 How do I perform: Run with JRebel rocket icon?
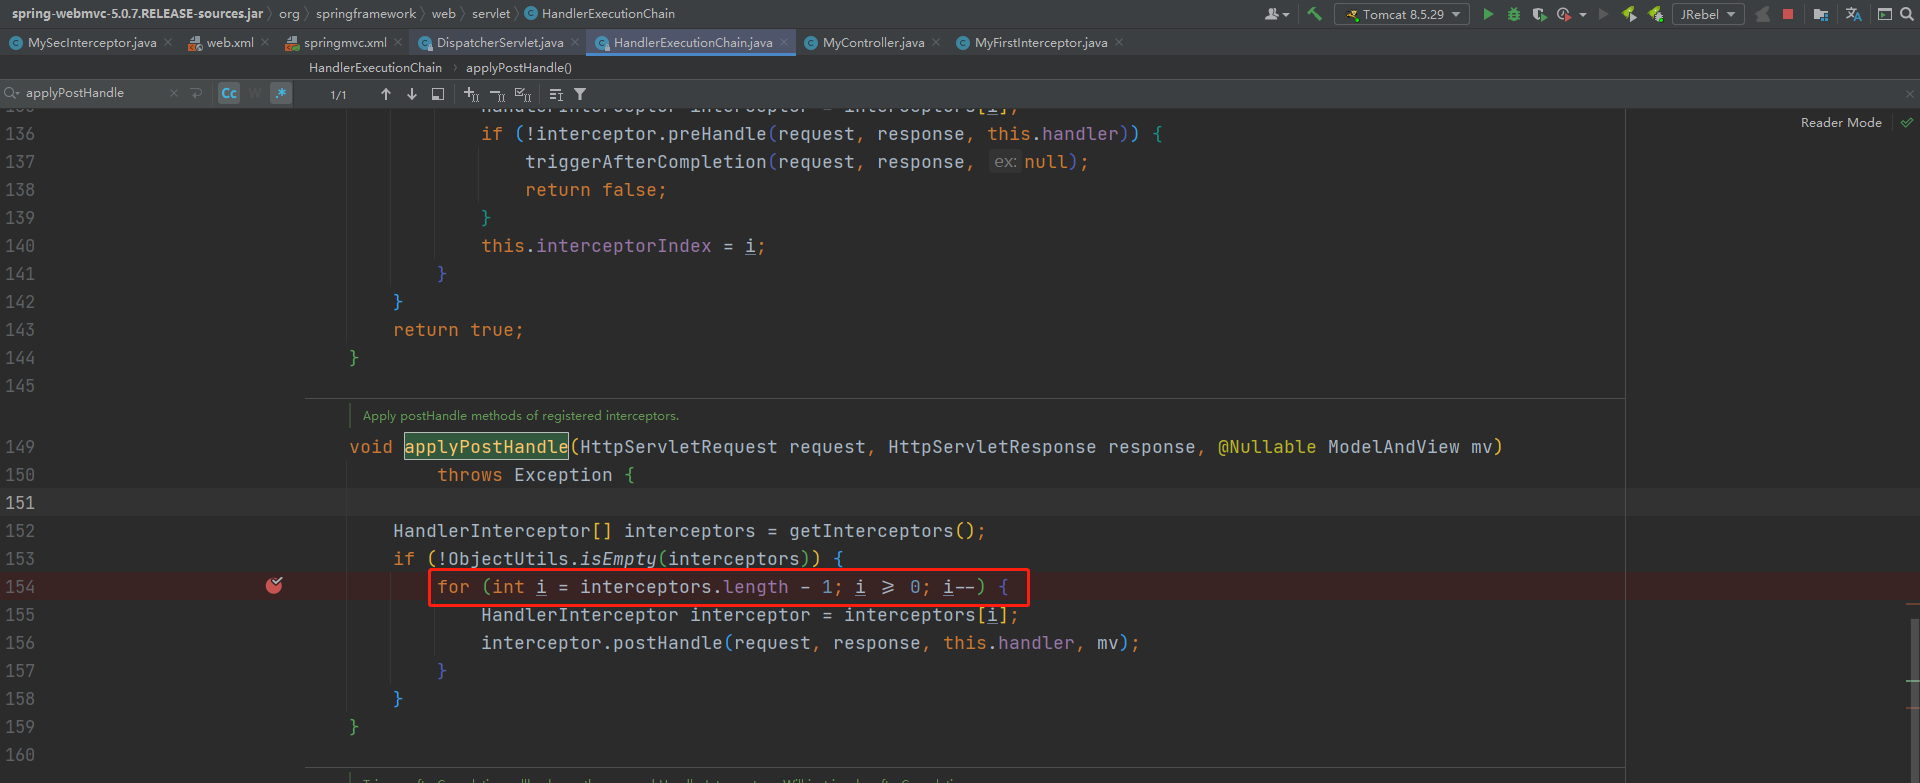click(1629, 14)
